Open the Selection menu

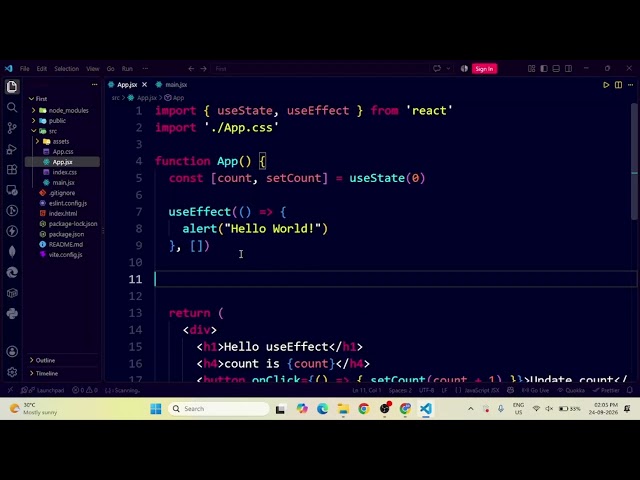pyautogui.click(x=67, y=69)
